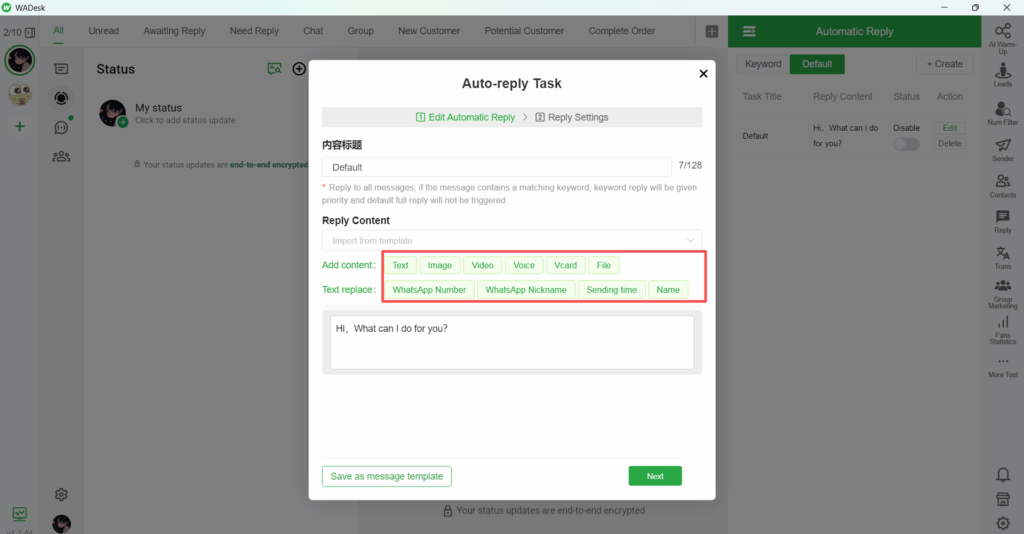This screenshot has width=1024, height=534.
Task: Click the notification bell icon
Action: (x=1003, y=475)
